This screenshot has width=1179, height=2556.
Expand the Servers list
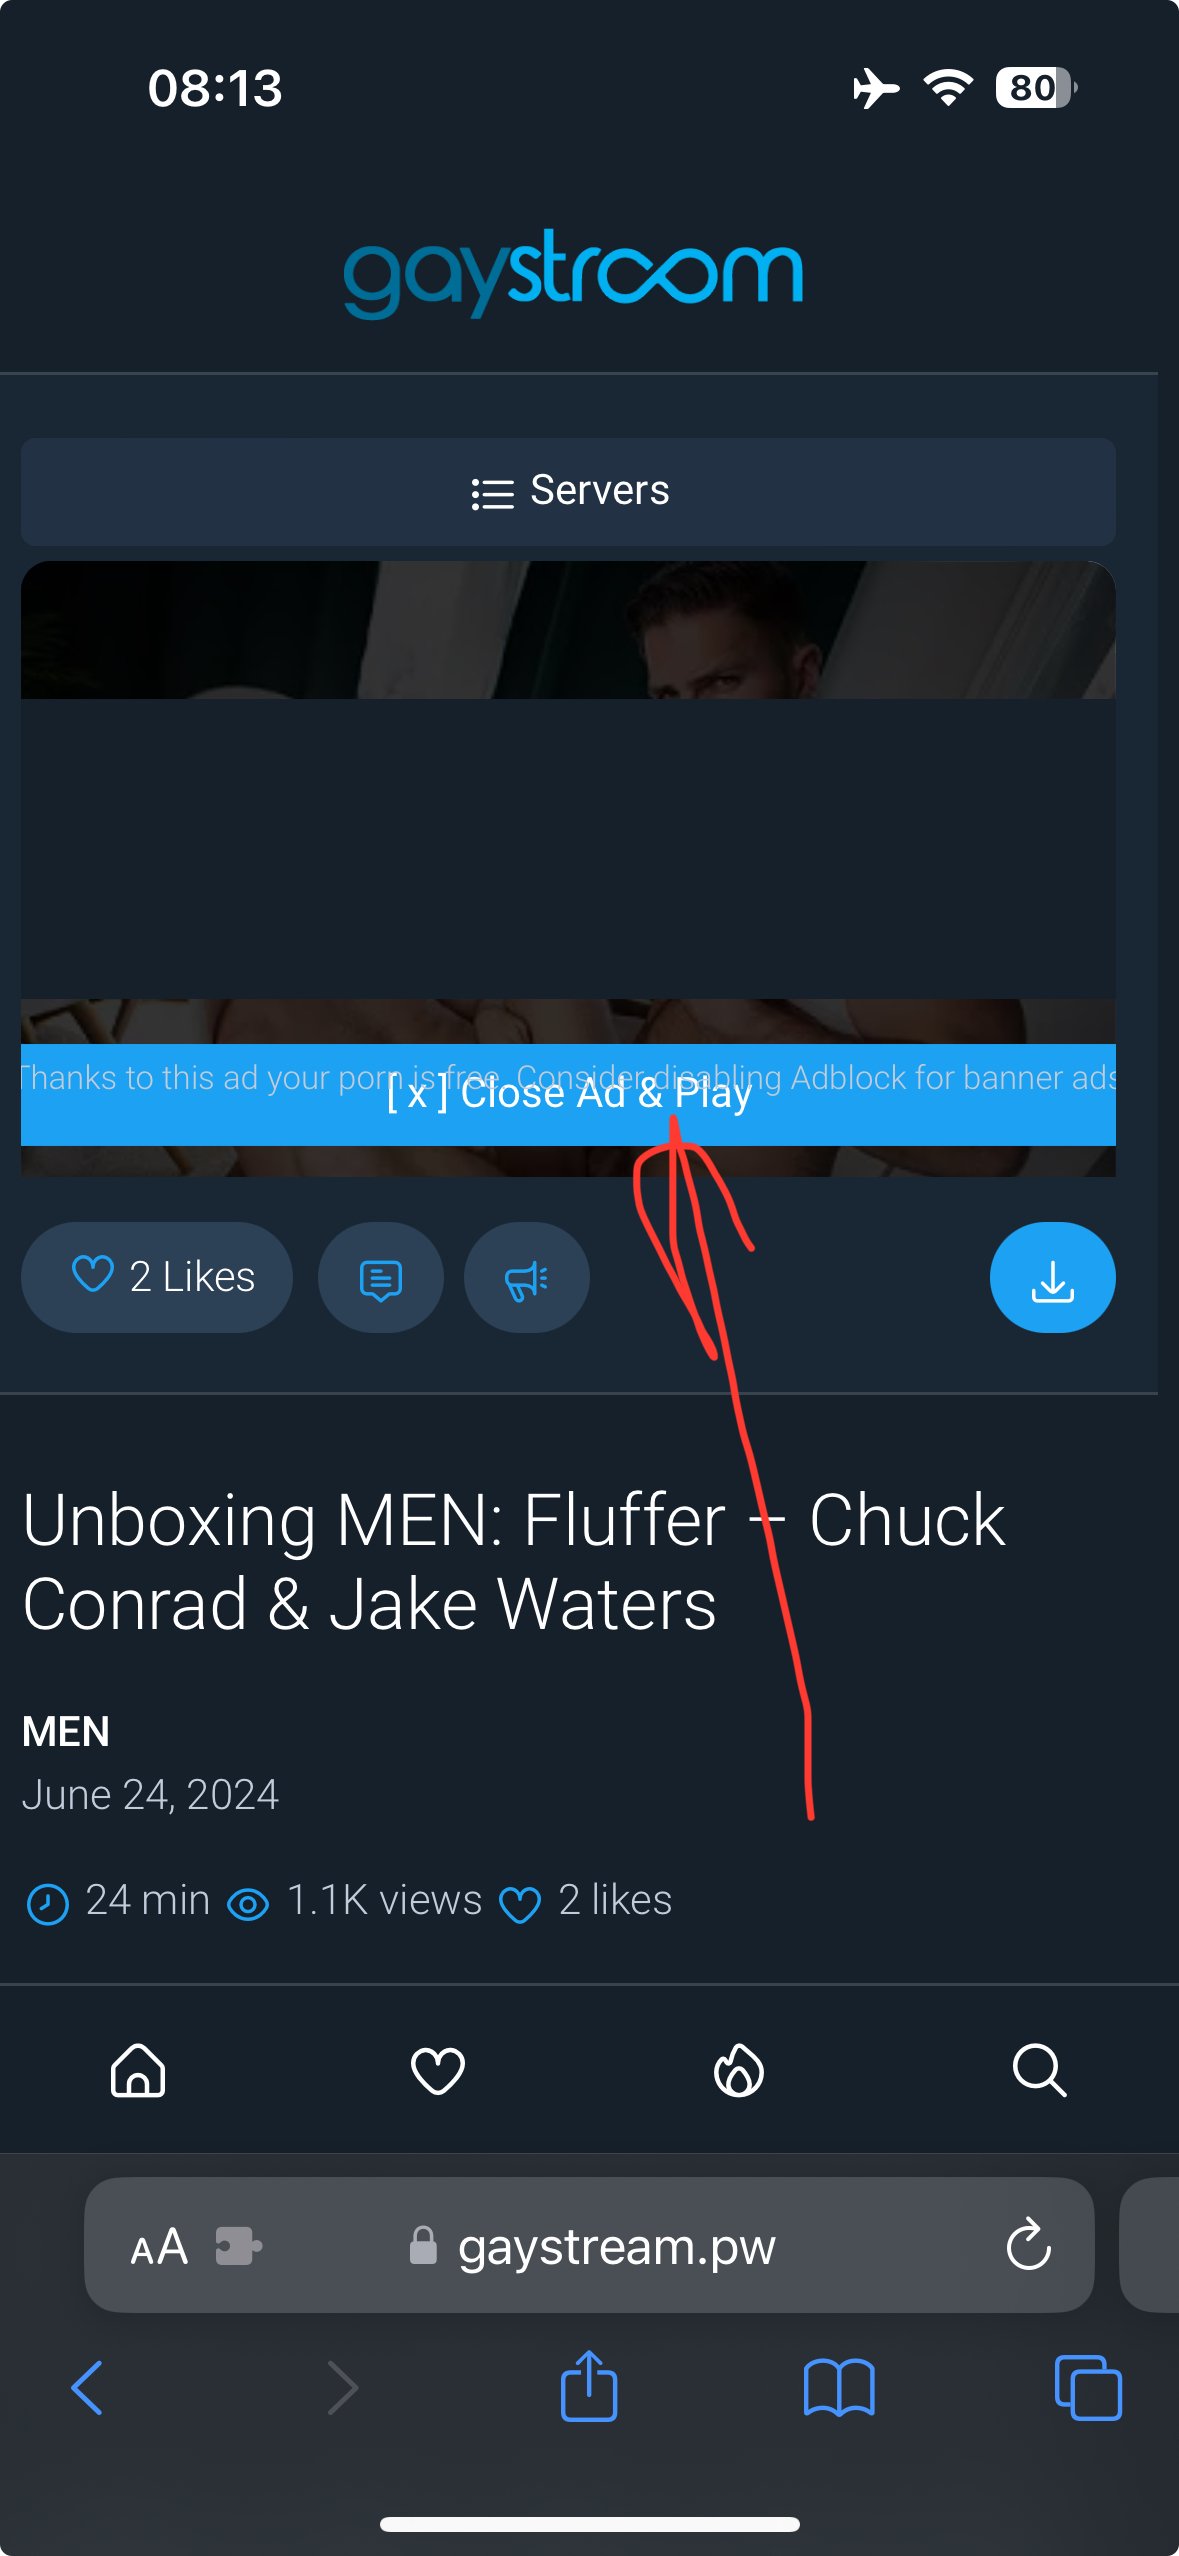pyautogui.click(x=568, y=491)
